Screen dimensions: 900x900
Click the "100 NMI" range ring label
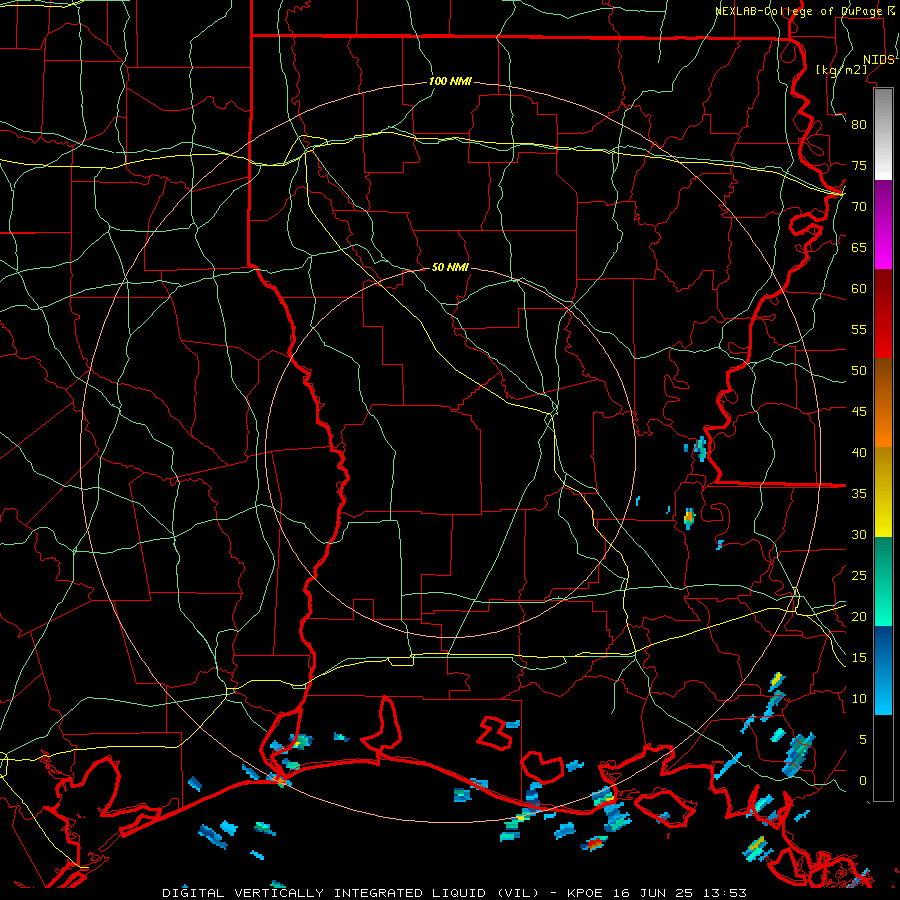coord(450,82)
